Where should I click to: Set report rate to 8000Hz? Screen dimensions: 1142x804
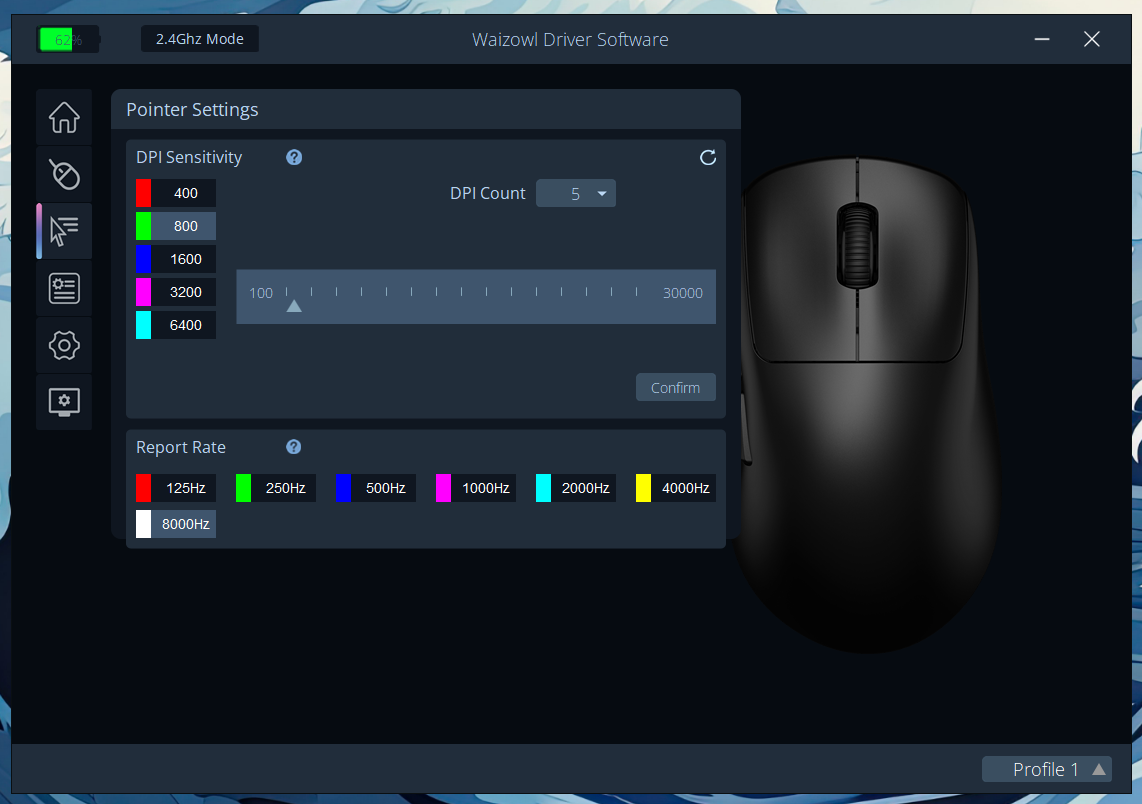176,524
